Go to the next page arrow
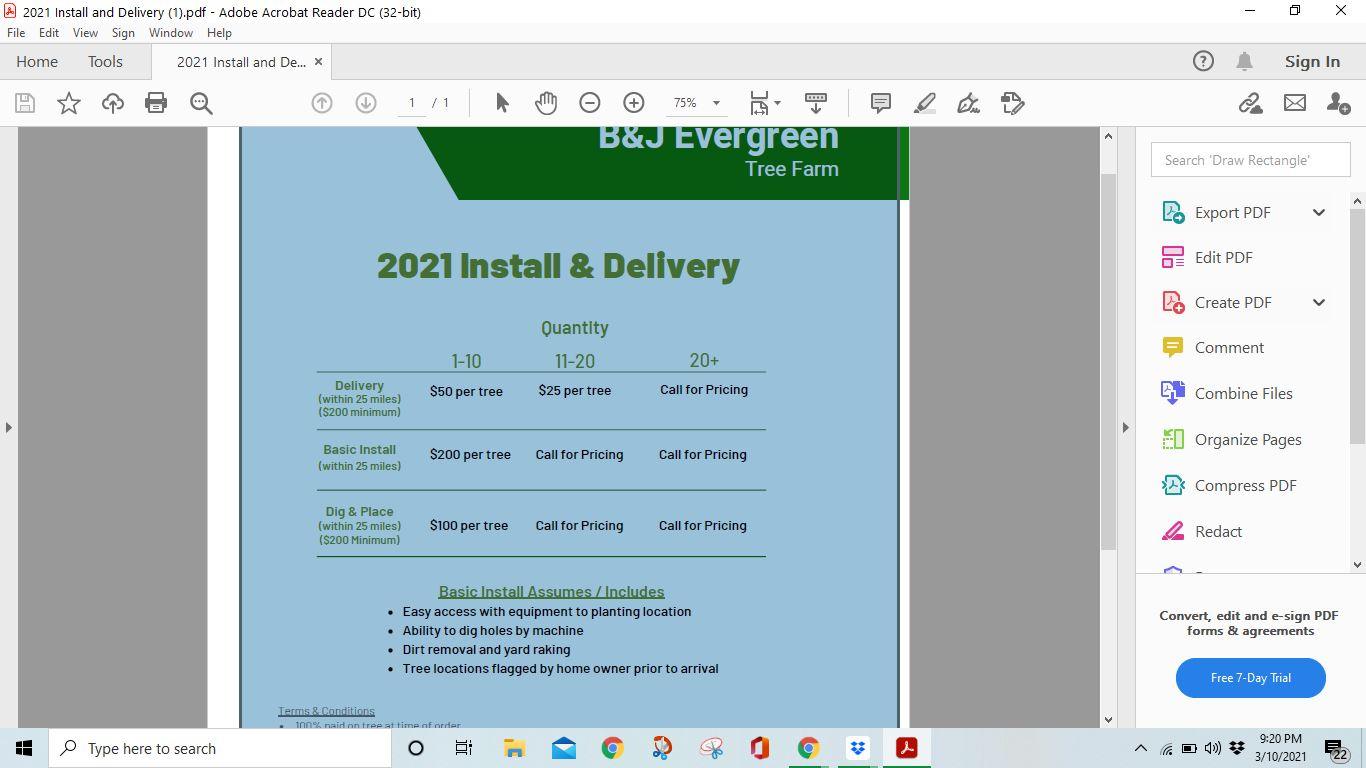1366x768 pixels. click(366, 103)
